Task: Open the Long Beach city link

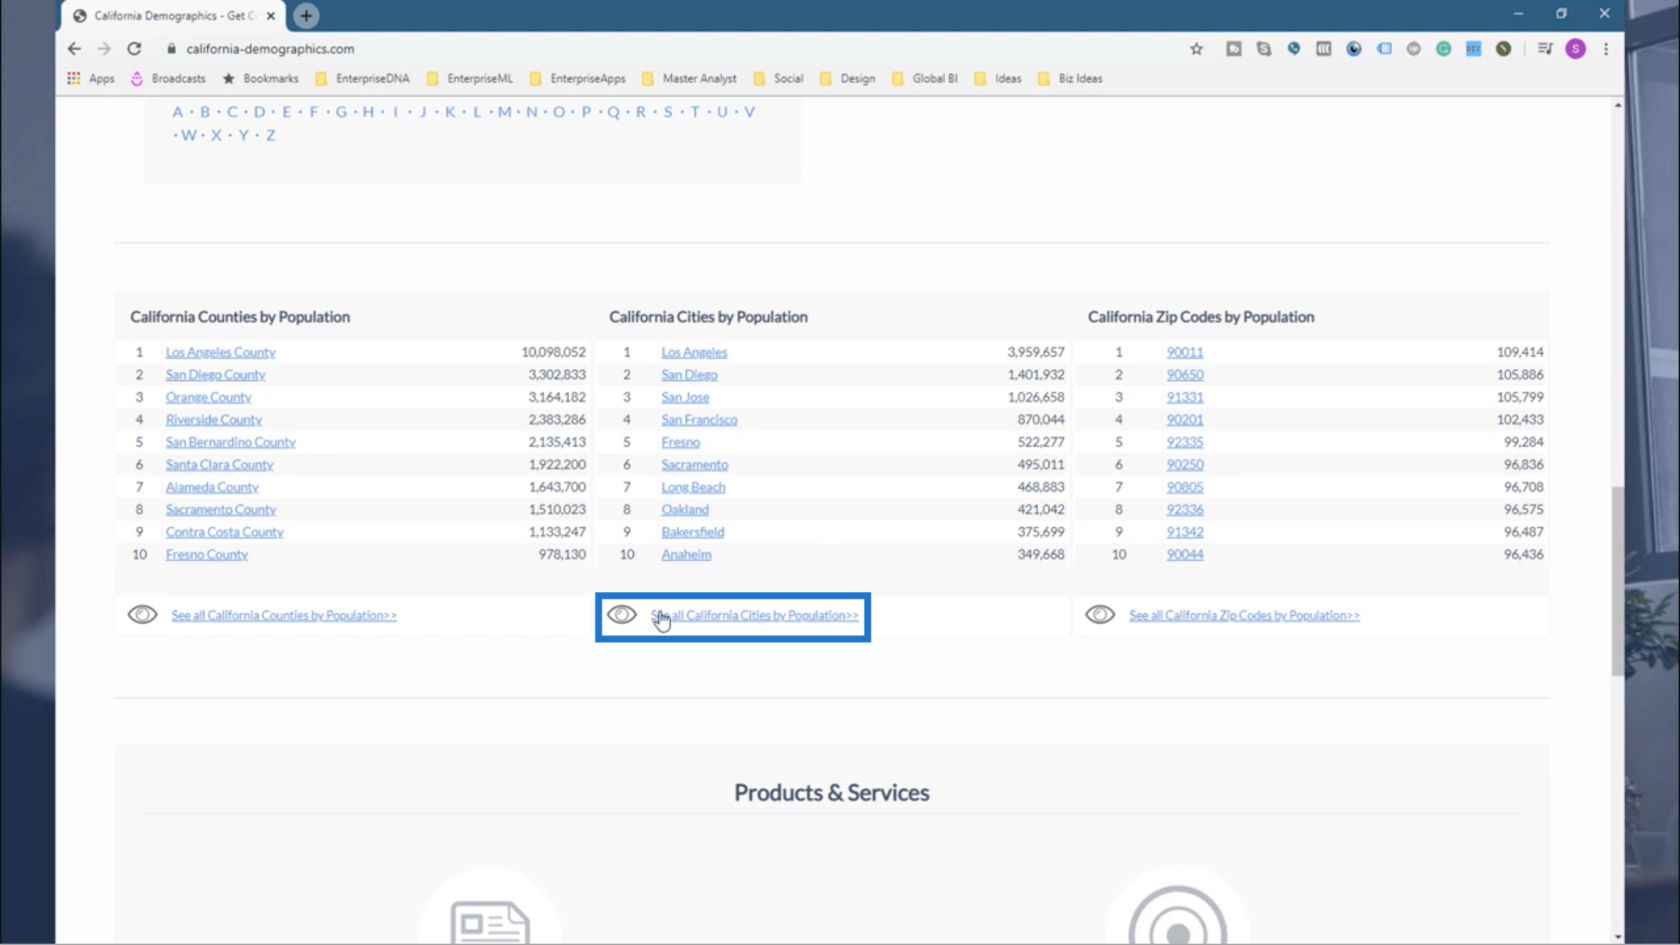Action: click(x=693, y=487)
